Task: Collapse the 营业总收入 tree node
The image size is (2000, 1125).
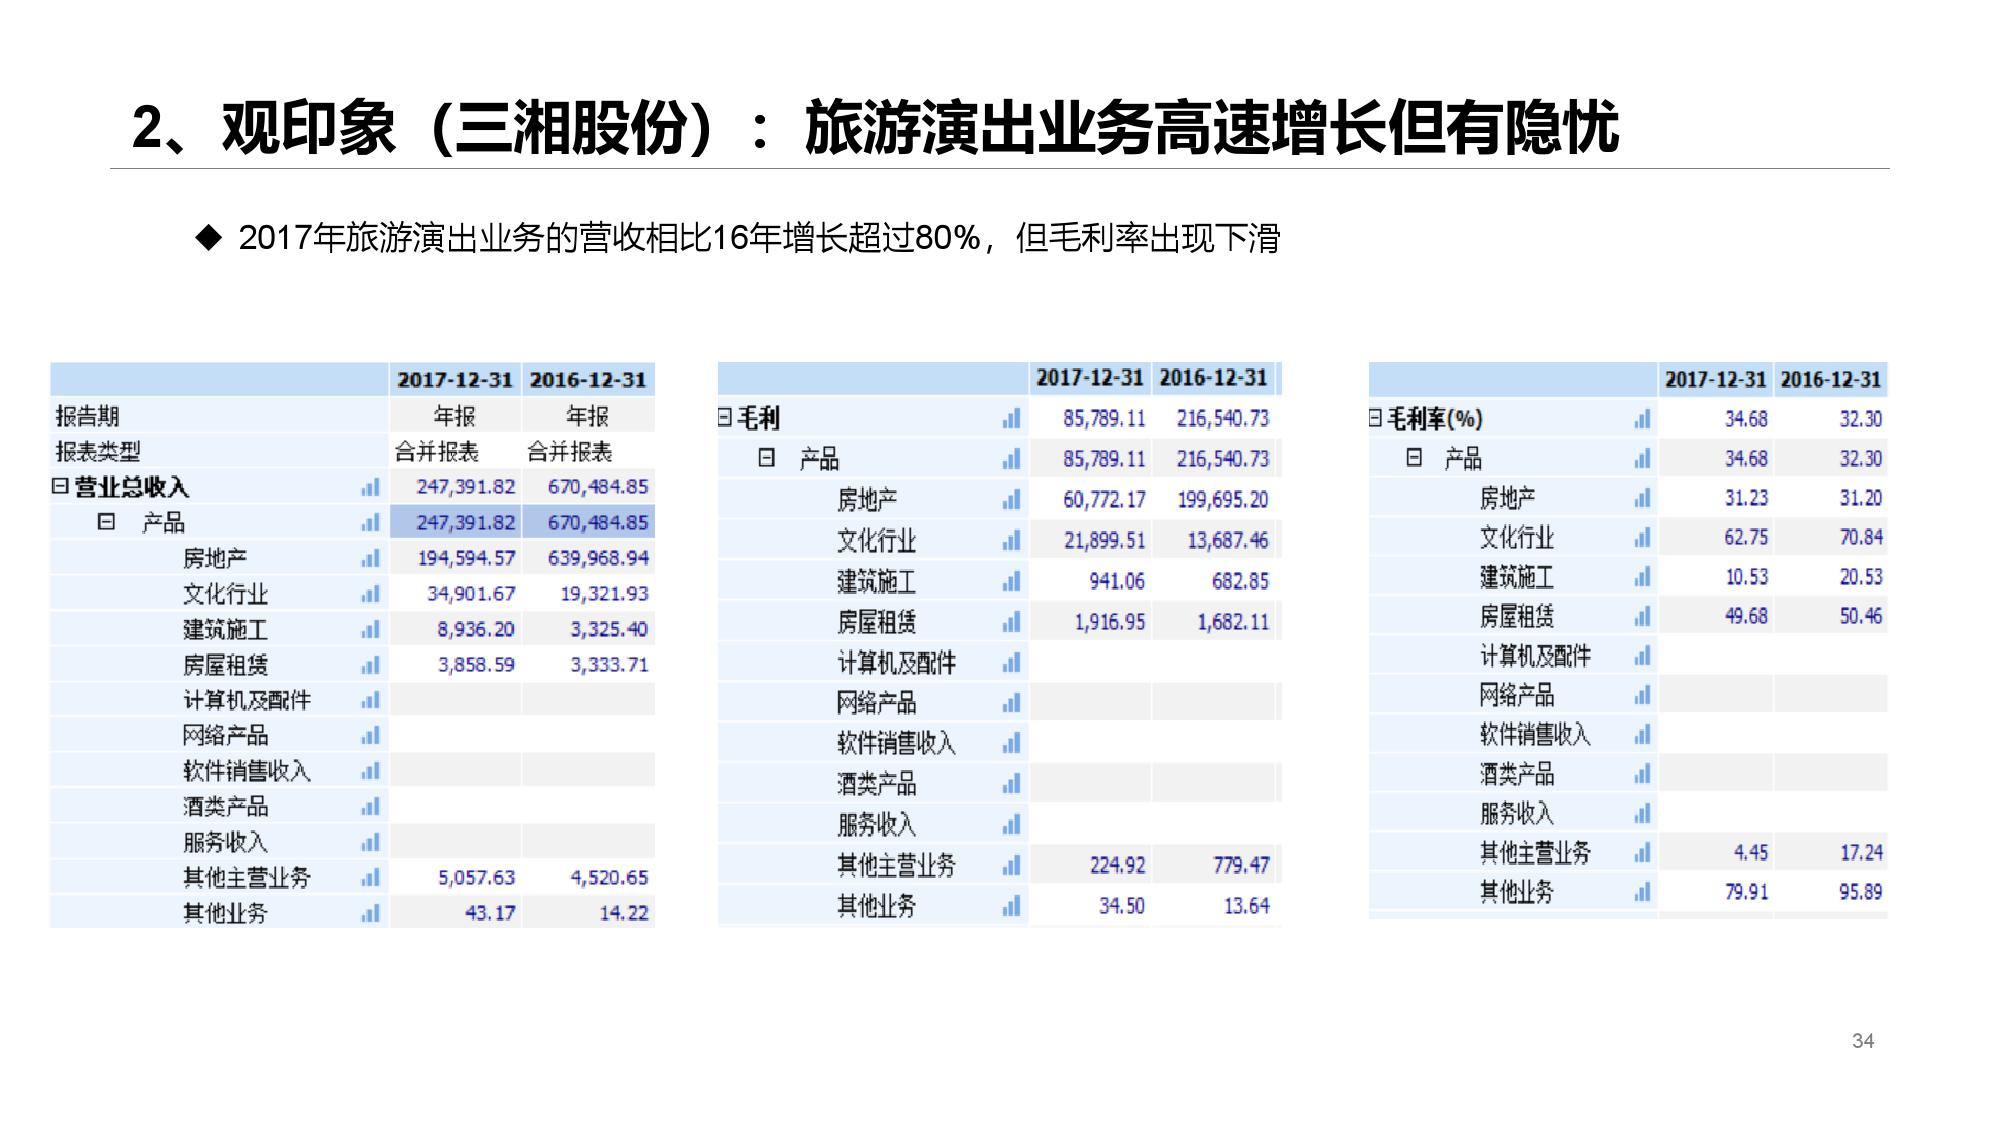Action: click(x=60, y=487)
